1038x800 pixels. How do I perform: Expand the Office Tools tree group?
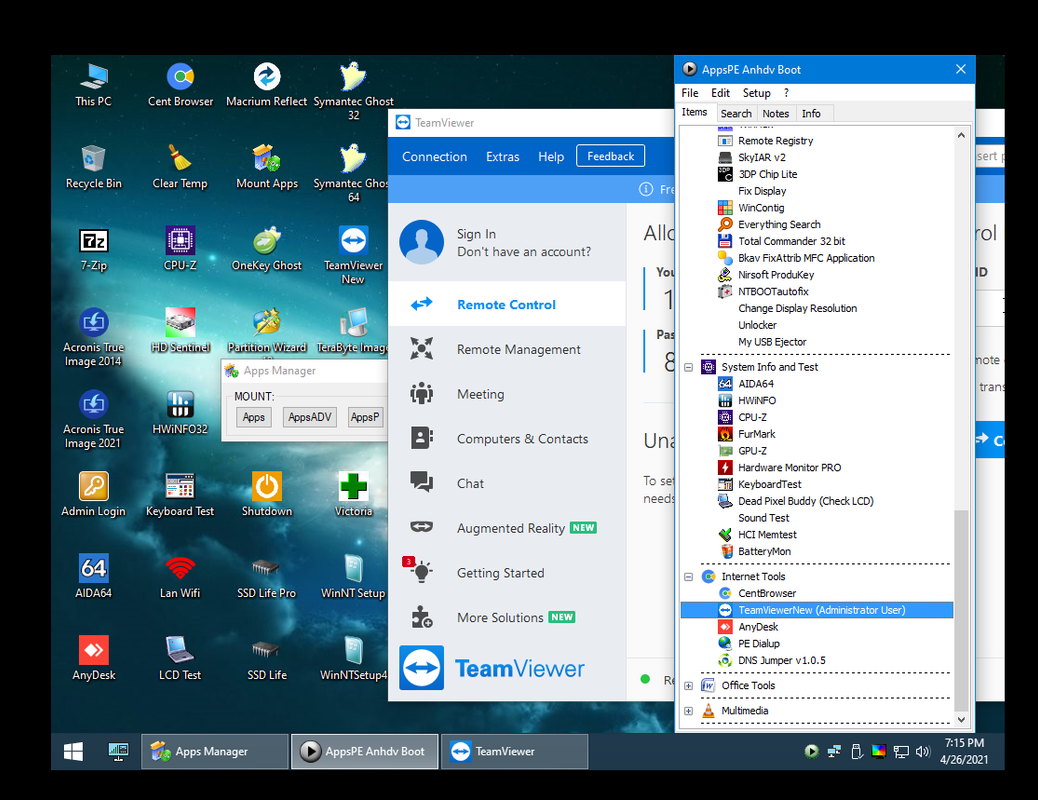(688, 686)
